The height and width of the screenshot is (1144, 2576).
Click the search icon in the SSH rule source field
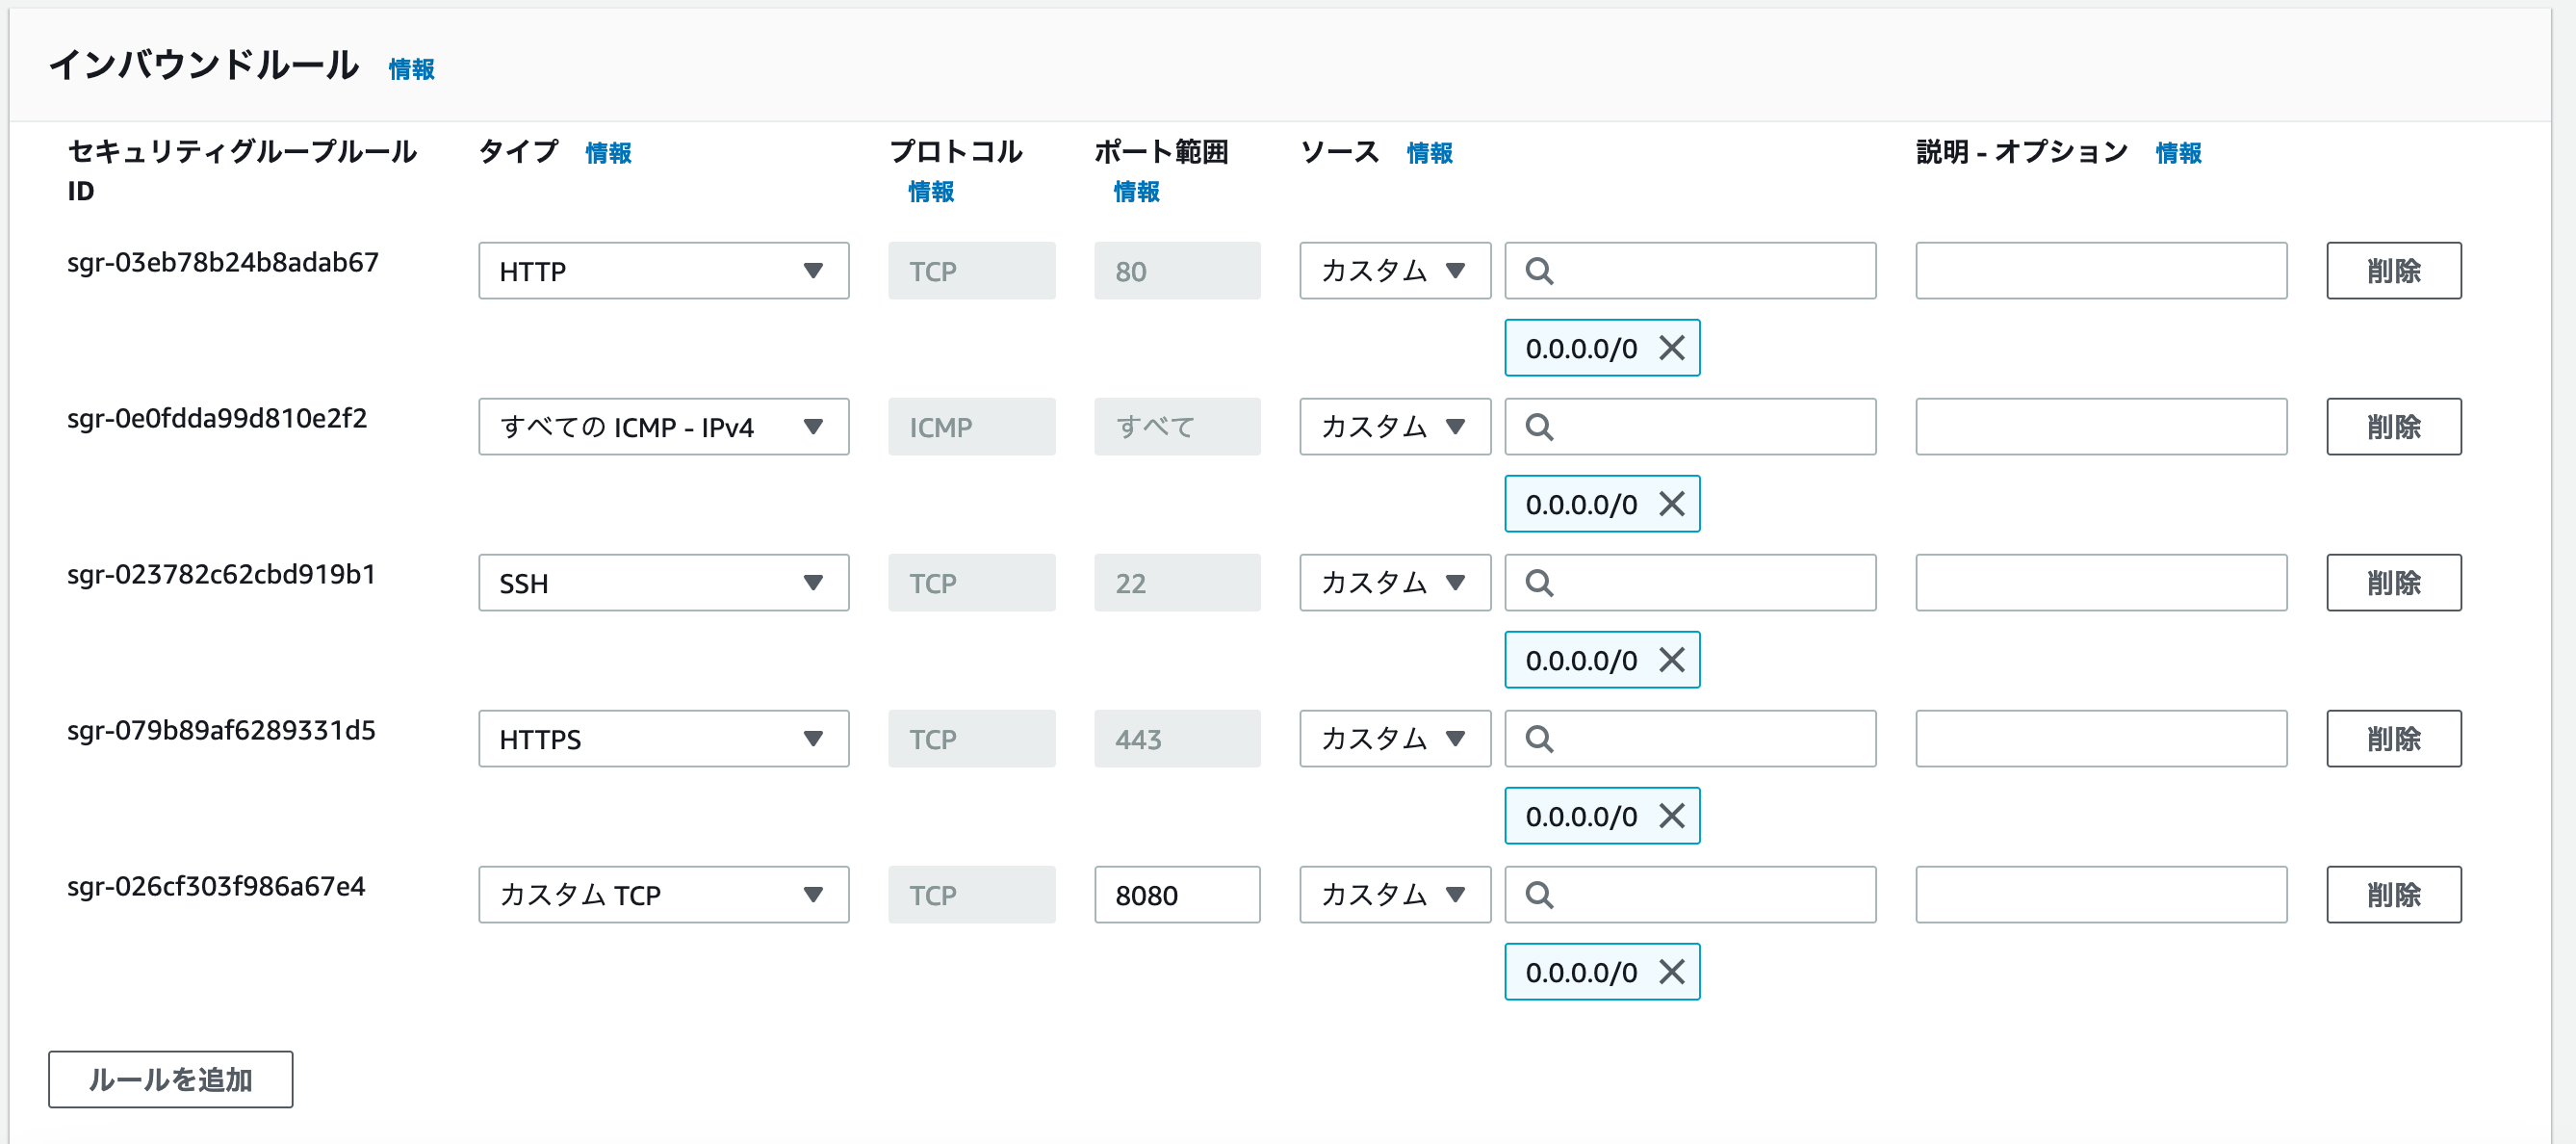coord(1540,582)
